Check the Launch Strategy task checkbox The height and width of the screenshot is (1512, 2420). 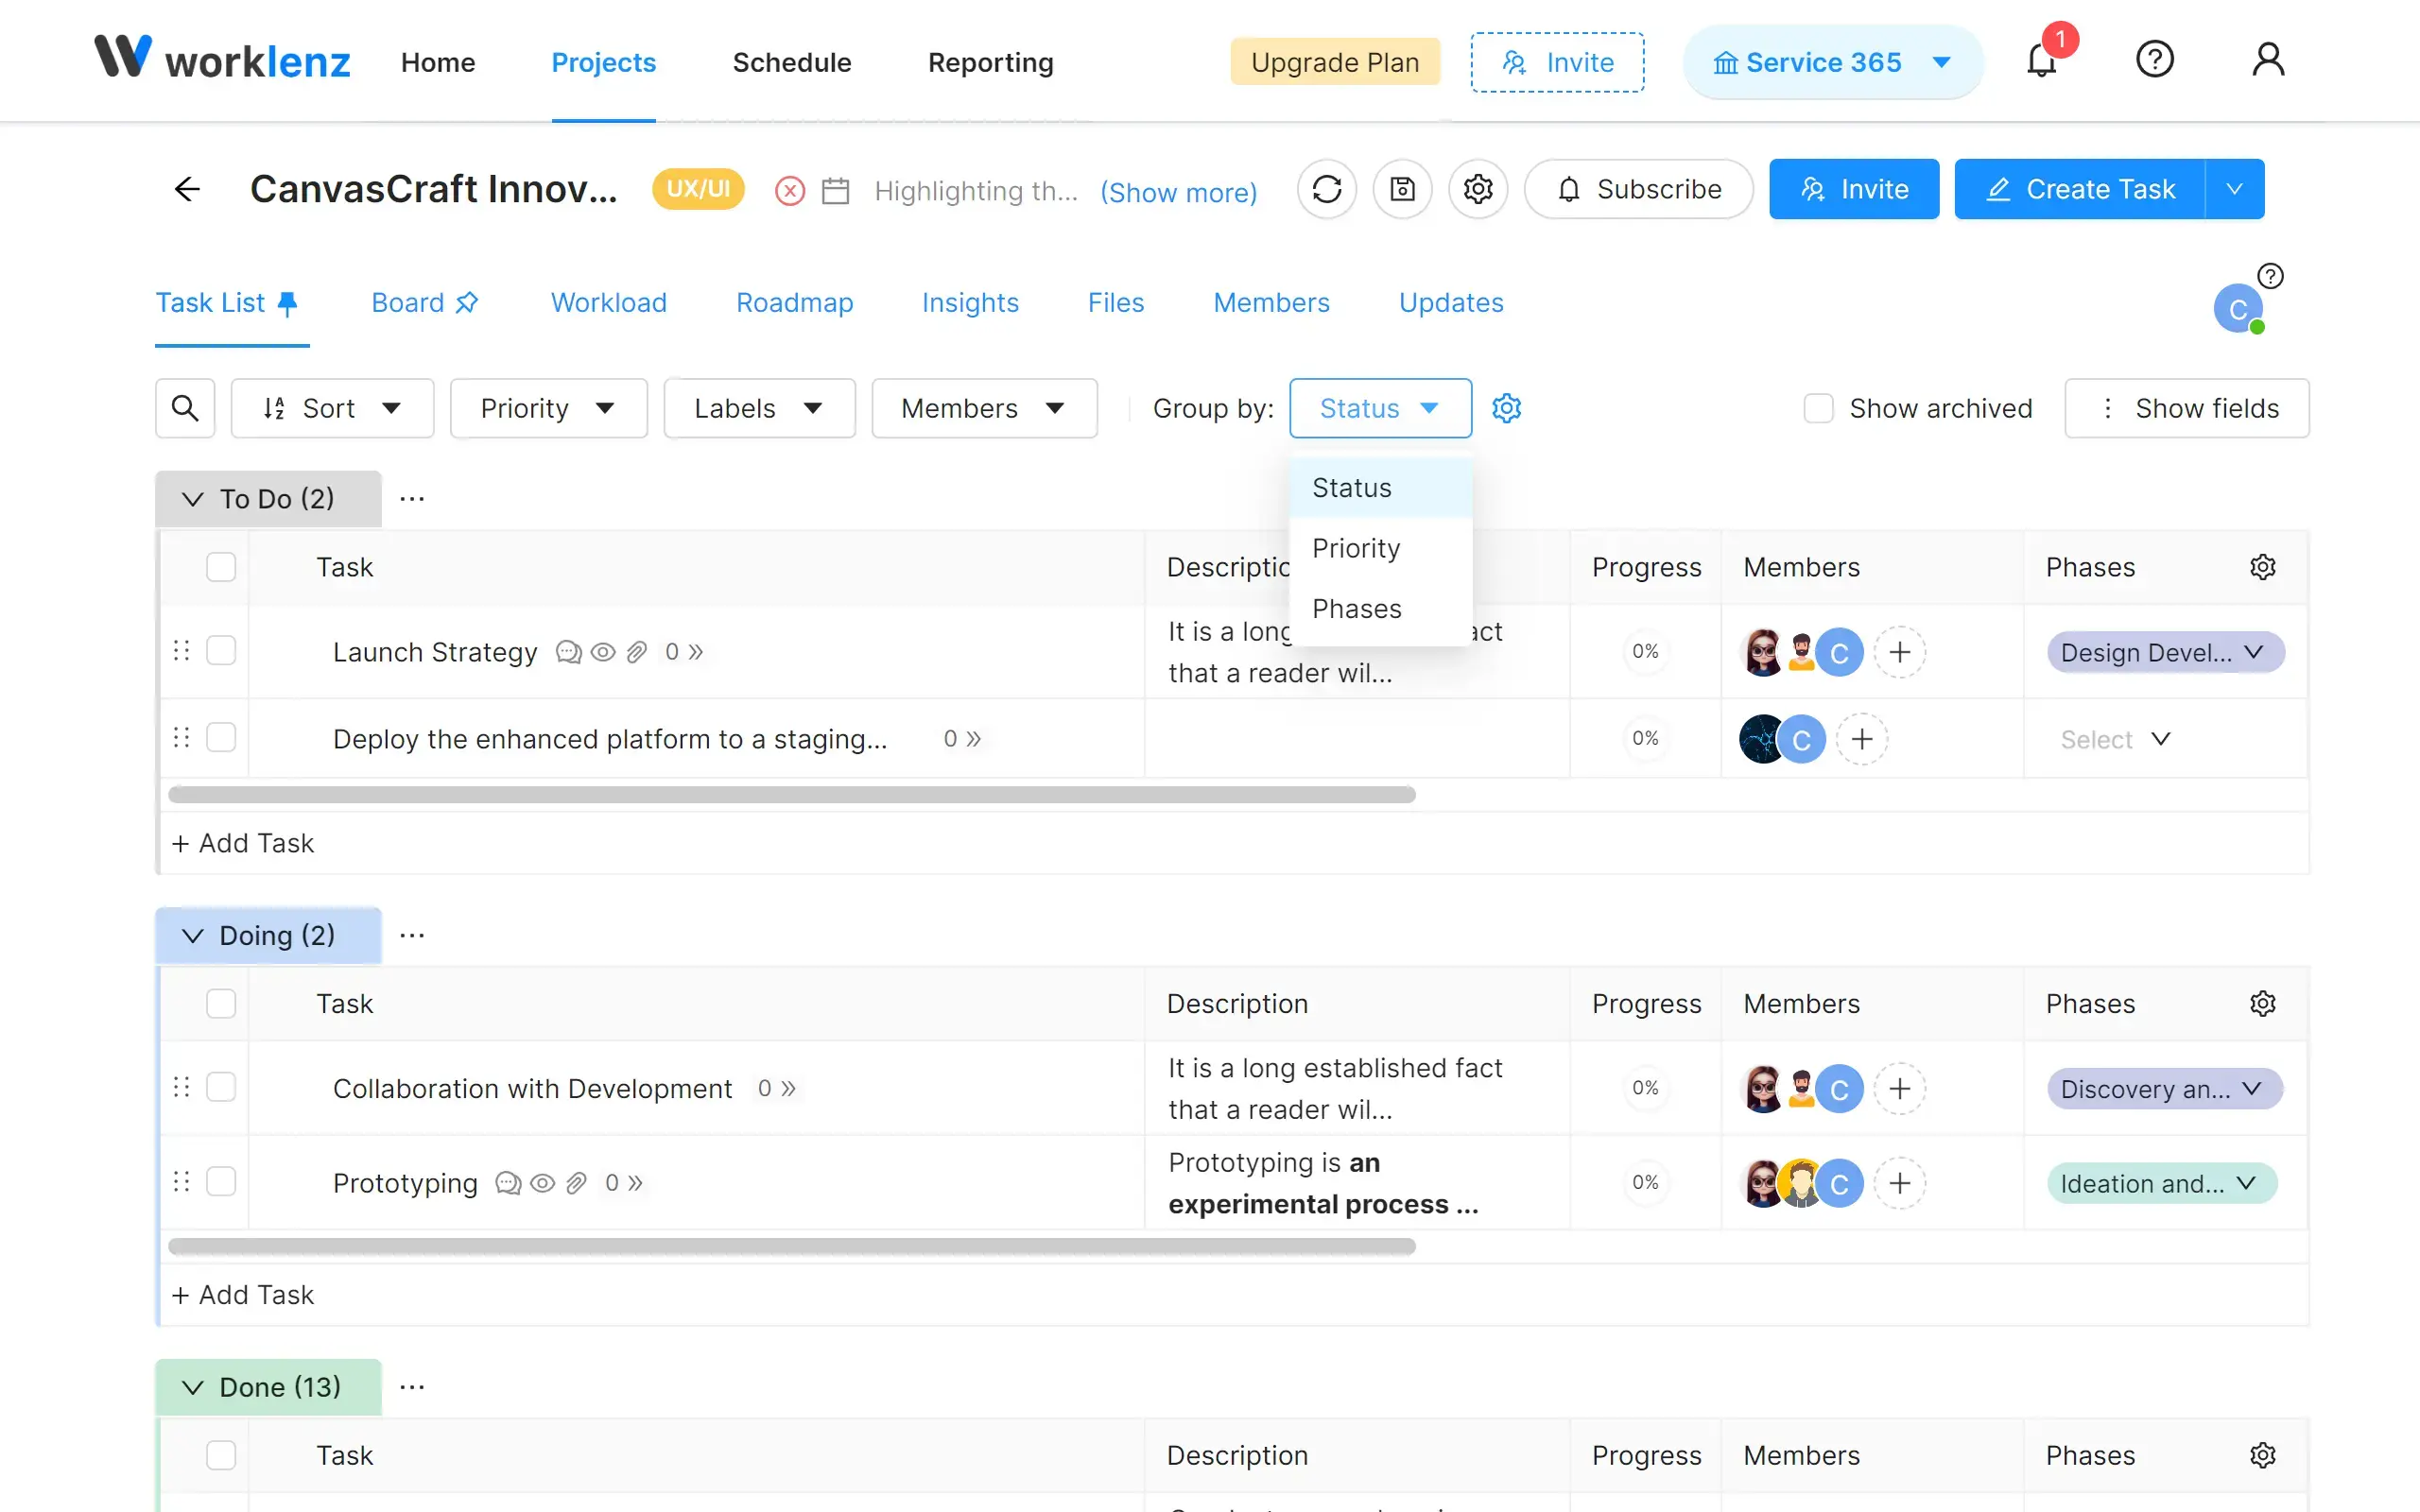click(x=223, y=650)
